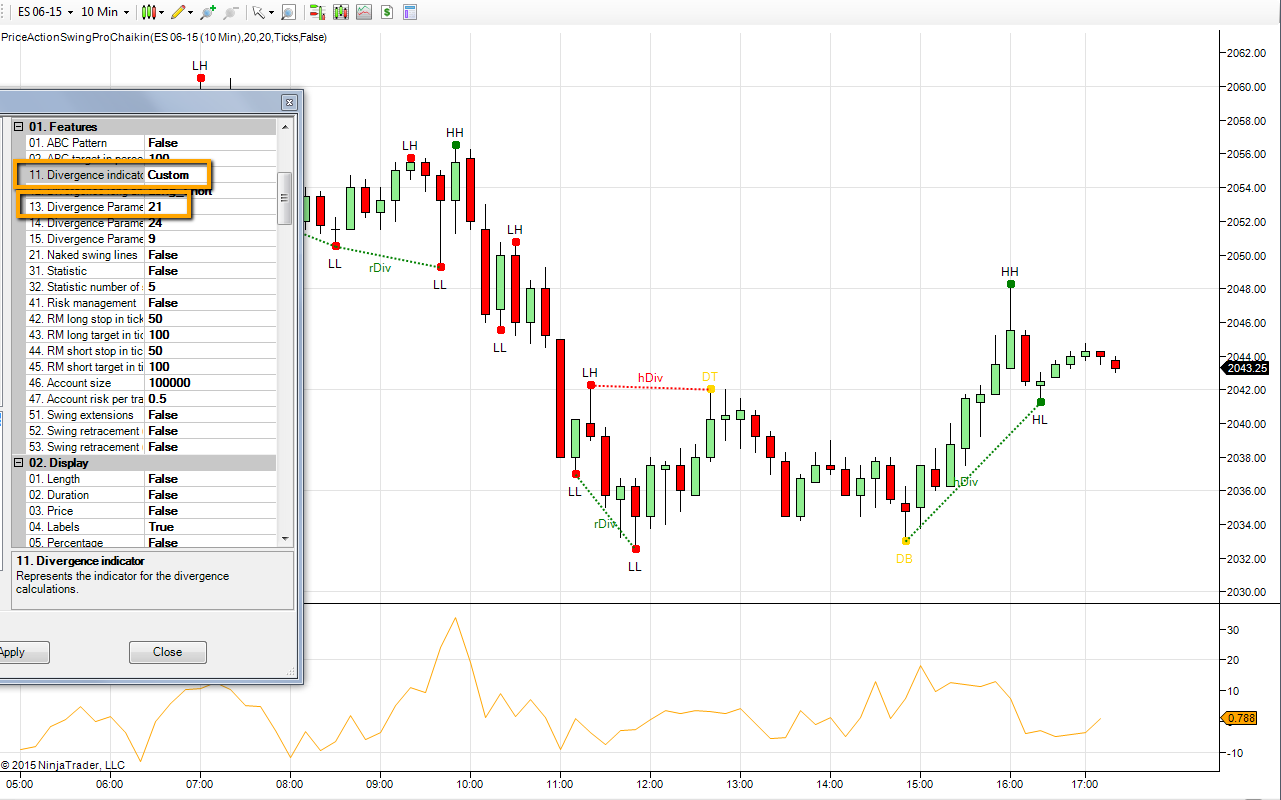
Task: Open the 10 Min interval dropdown
Action: (105, 12)
